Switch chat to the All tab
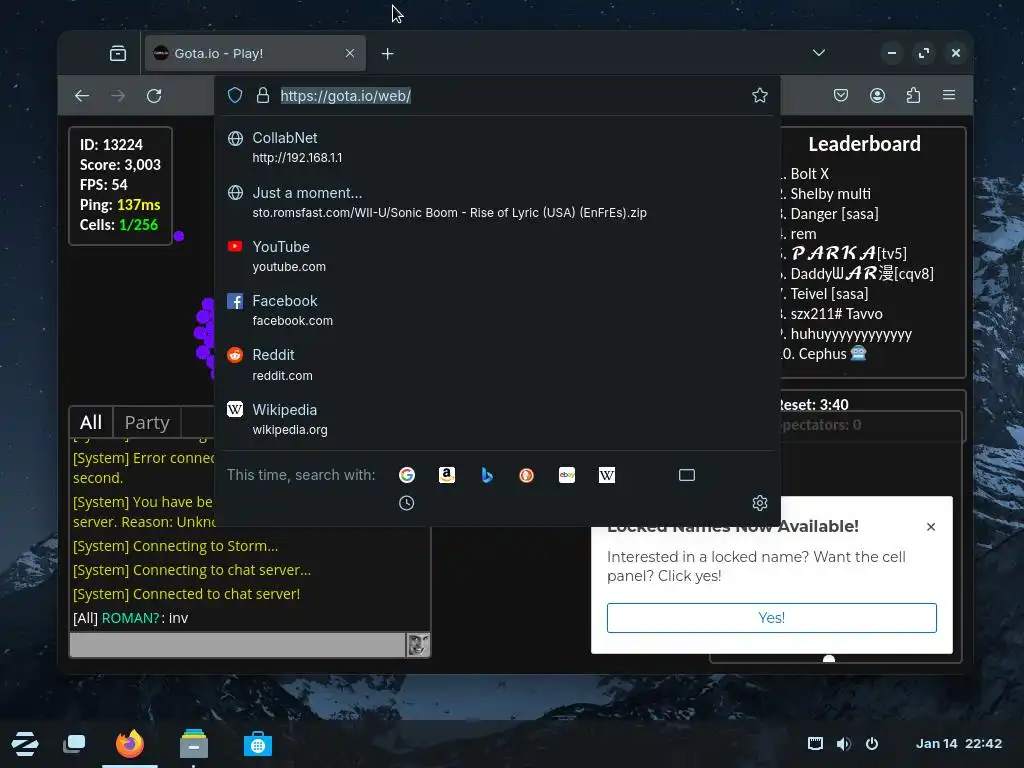The image size is (1024, 768). point(91,423)
